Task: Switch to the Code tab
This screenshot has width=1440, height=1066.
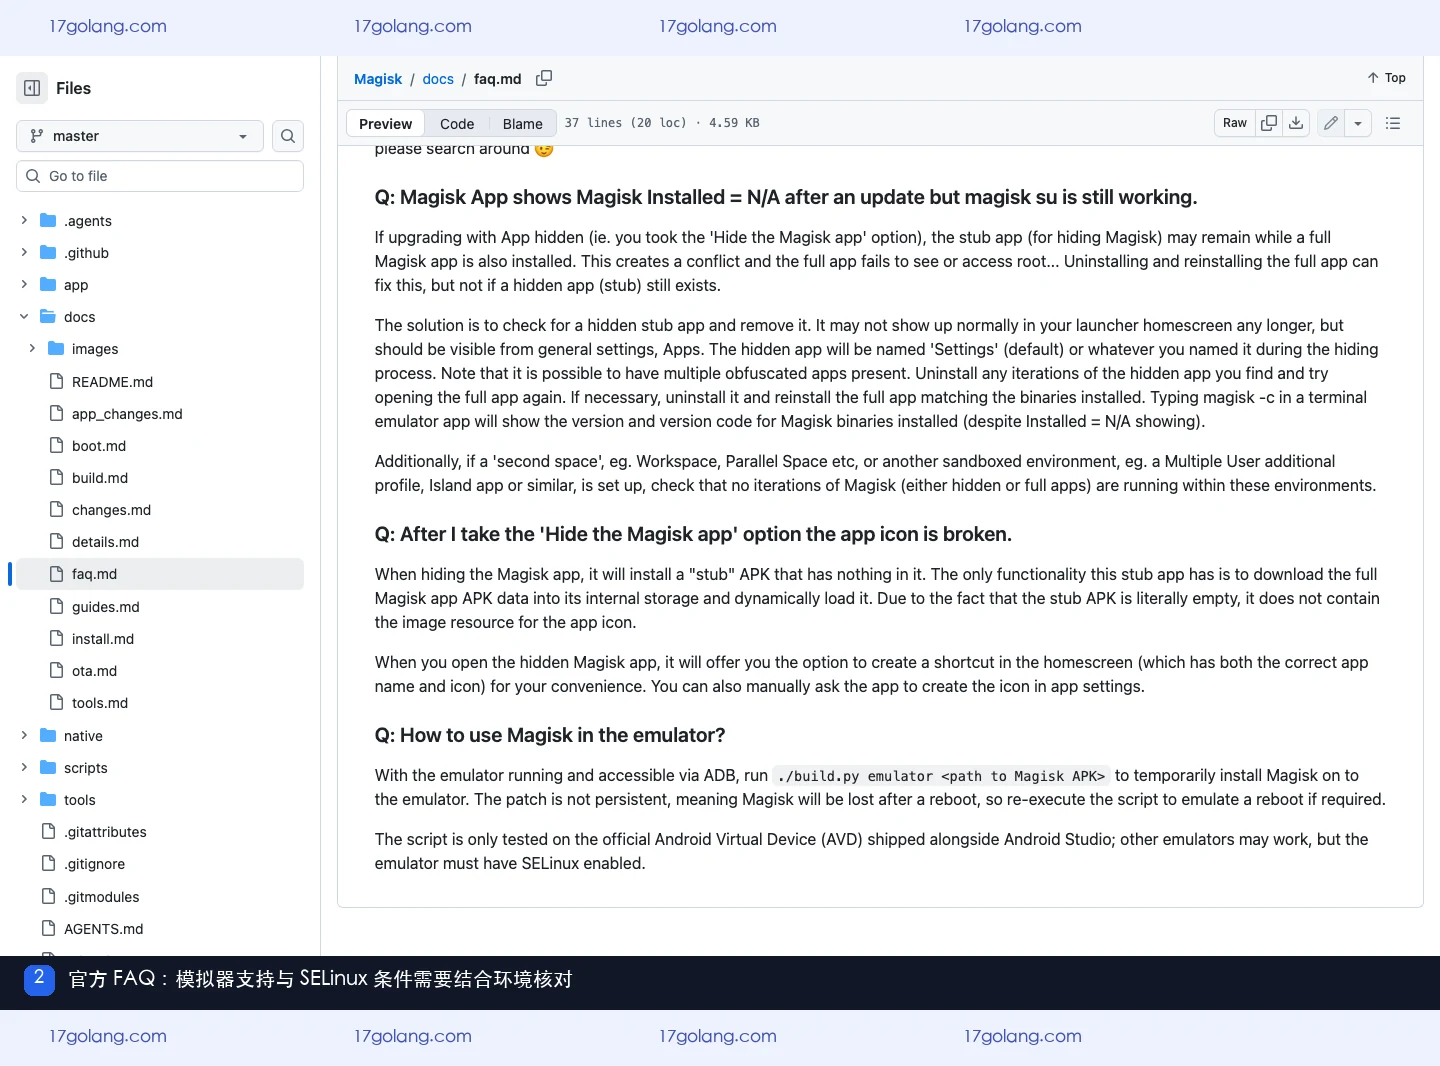Action: click(457, 123)
